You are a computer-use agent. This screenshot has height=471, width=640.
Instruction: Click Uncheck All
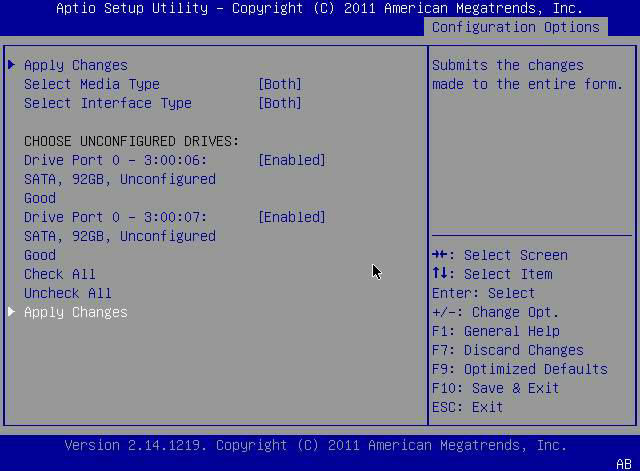(x=68, y=293)
